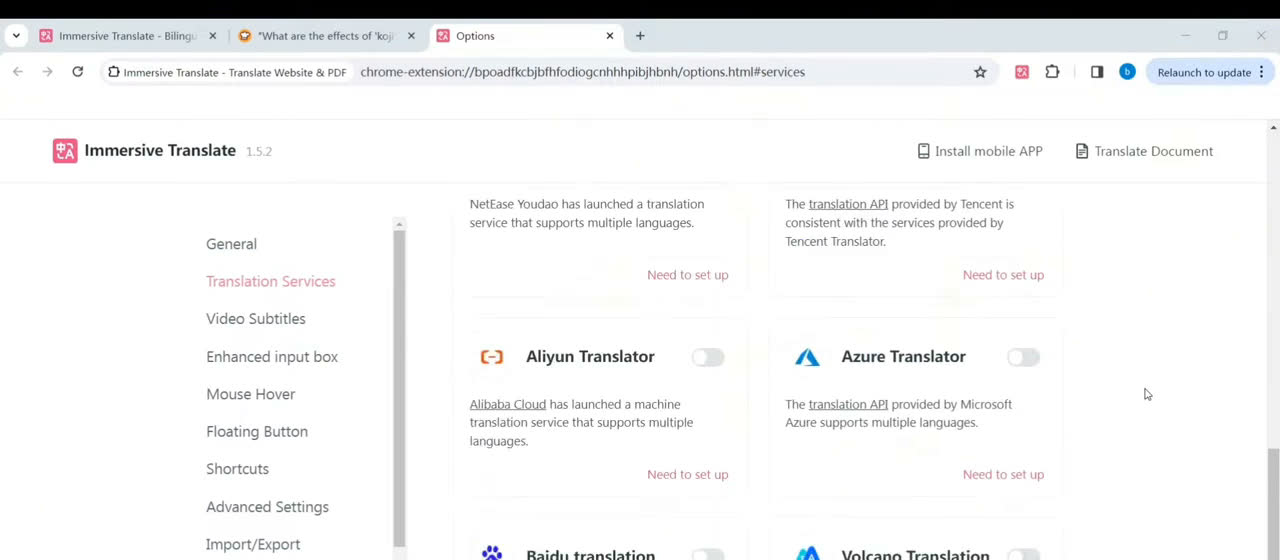
Task: Click the Volcano Translation heading
Action: pos(915,555)
